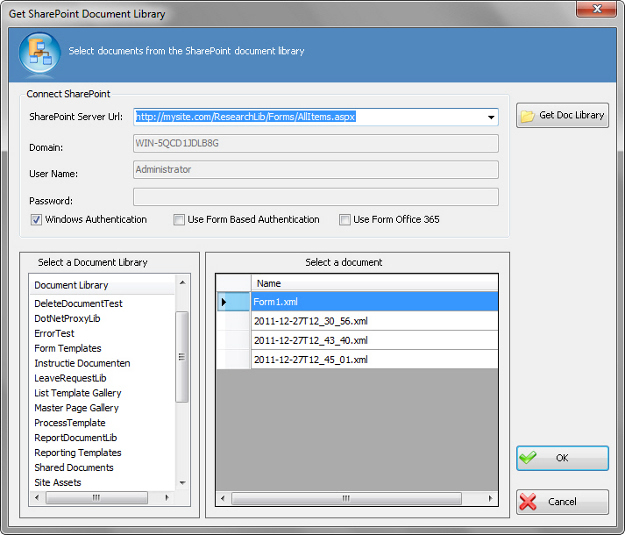This screenshot has width=625, height=535.
Task: Click the red X icon on Cancel
Action: click(x=528, y=502)
